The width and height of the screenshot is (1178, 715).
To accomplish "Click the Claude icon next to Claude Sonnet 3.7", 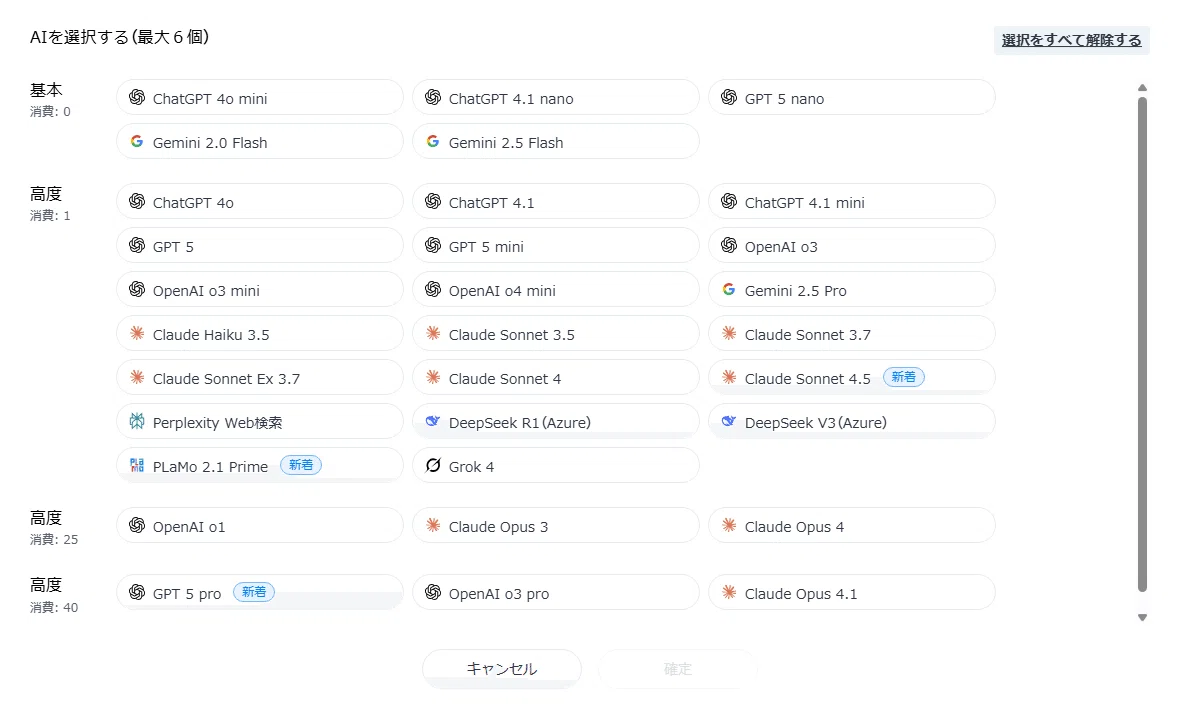I will coord(729,333).
